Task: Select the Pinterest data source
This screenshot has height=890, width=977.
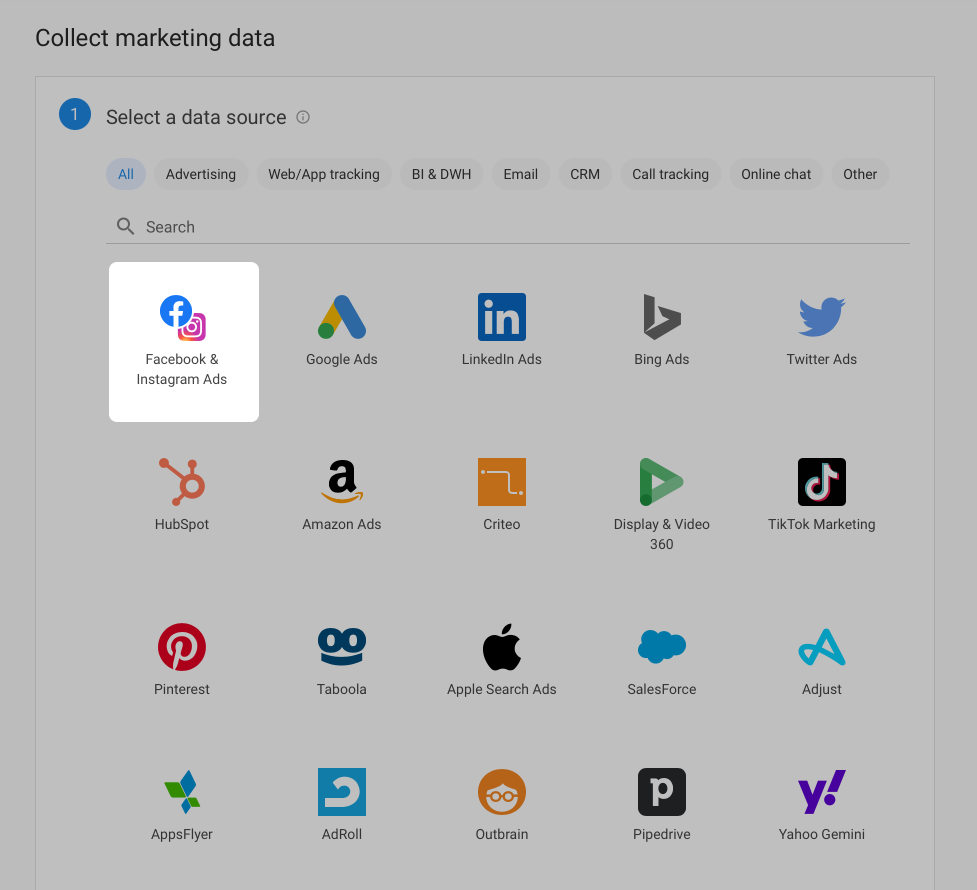Action: tap(182, 659)
